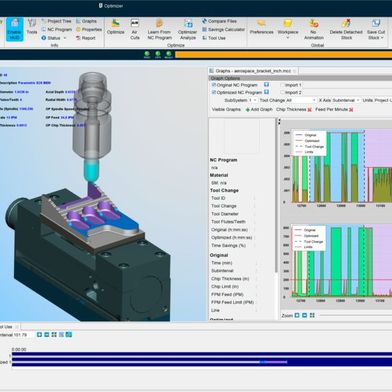Click the upper chip thickness graph
This screenshot has width=392, height=392.
tap(342, 166)
